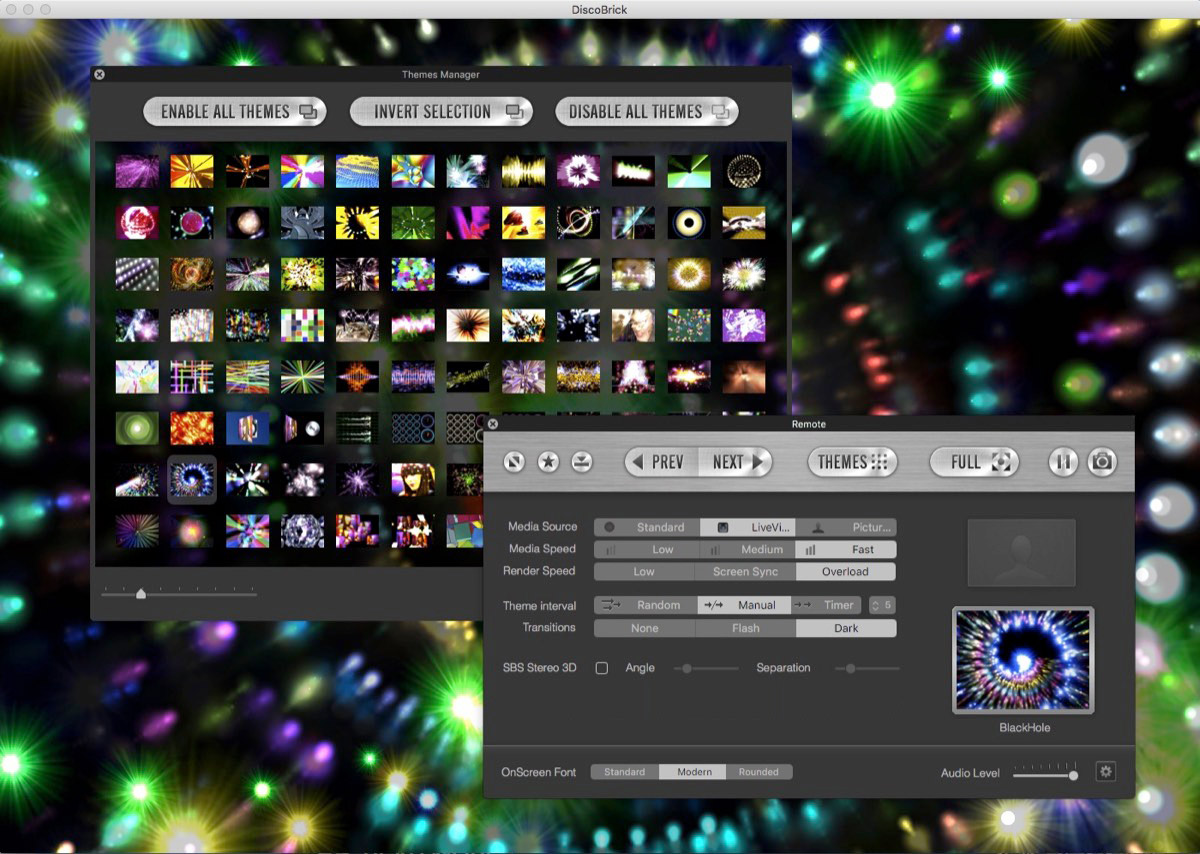Screen dimensions: 1200x854
Task: Choose Manual theme interval
Action: point(745,605)
